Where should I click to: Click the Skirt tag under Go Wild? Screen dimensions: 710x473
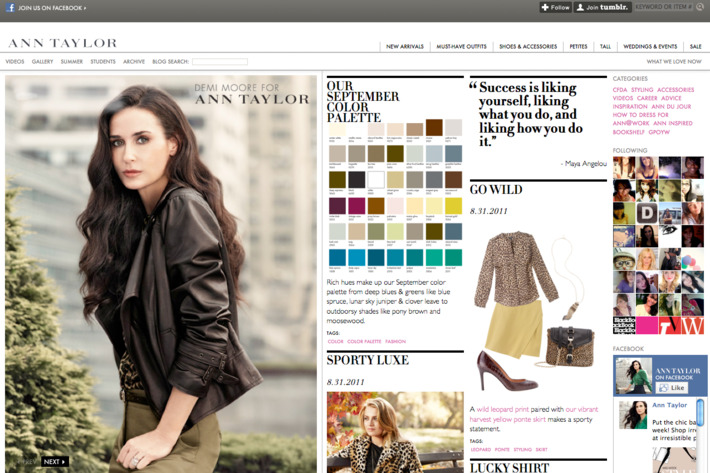click(542, 449)
